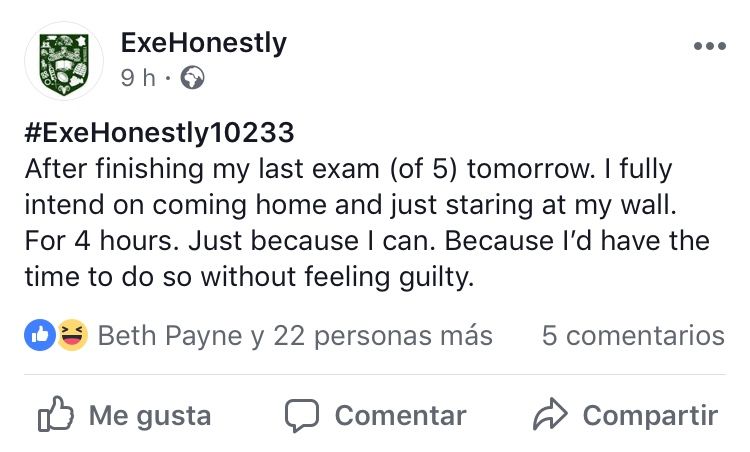Open the 5 comentarios link
750x452 pixels.
click(x=633, y=336)
